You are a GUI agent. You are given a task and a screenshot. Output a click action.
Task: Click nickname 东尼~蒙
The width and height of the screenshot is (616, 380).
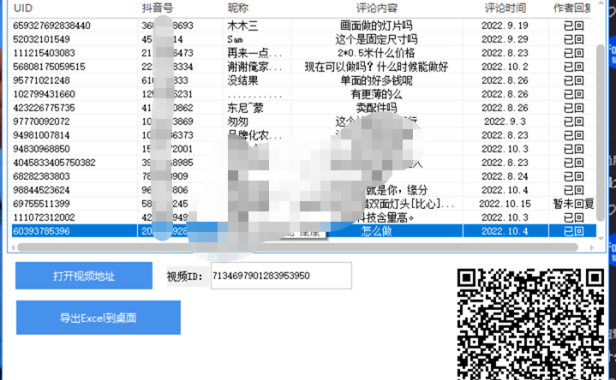click(x=245, y=108)
